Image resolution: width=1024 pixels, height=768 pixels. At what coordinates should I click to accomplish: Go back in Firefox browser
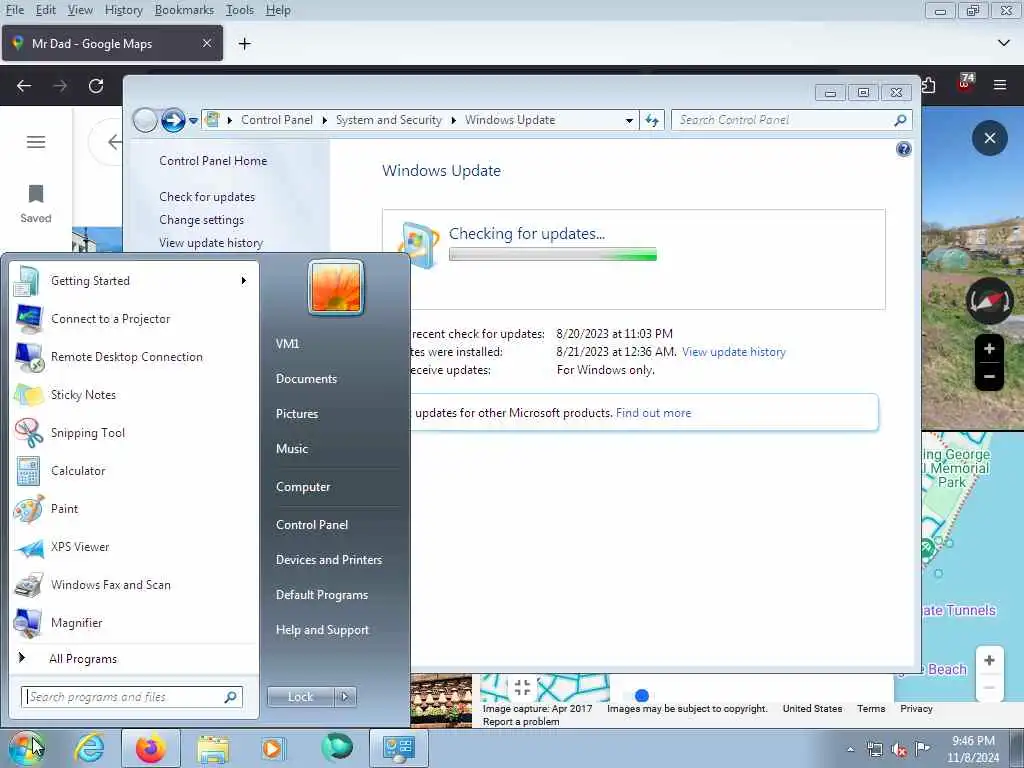click(24, 86)
